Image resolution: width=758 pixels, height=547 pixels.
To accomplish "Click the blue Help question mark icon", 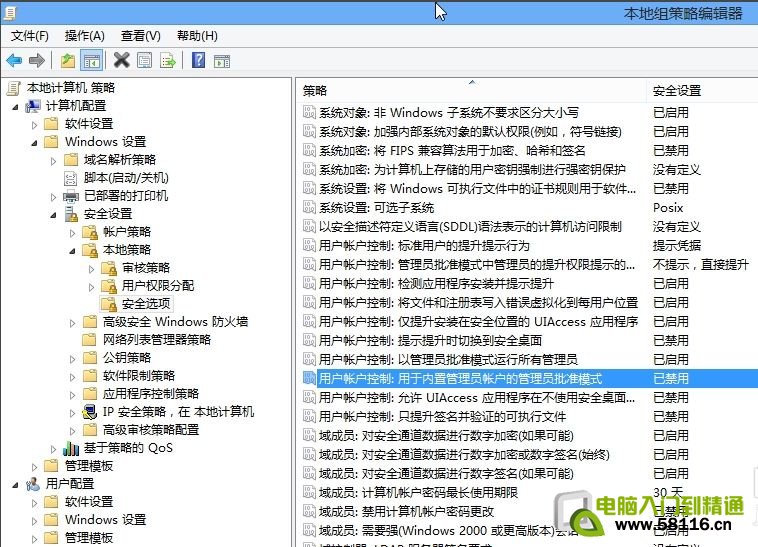I will (x=198, y=61).
